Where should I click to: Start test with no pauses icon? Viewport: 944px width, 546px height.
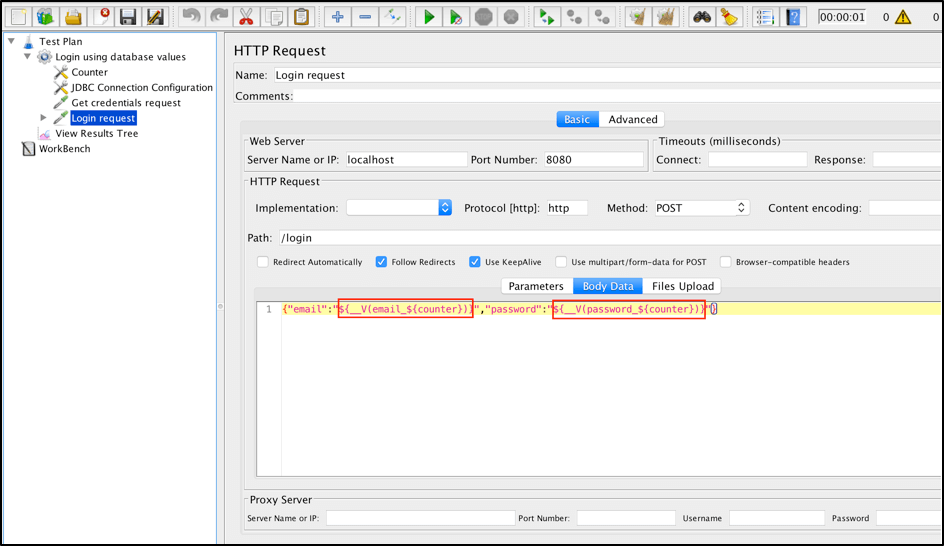[x=456, y=16]
